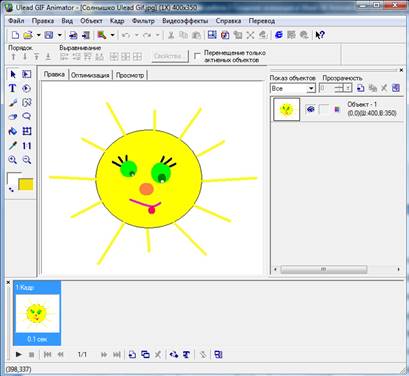Toggle visibility eye of Объект - 1
This screenshot has width=409, height=376.
click(x=310, y=109)
